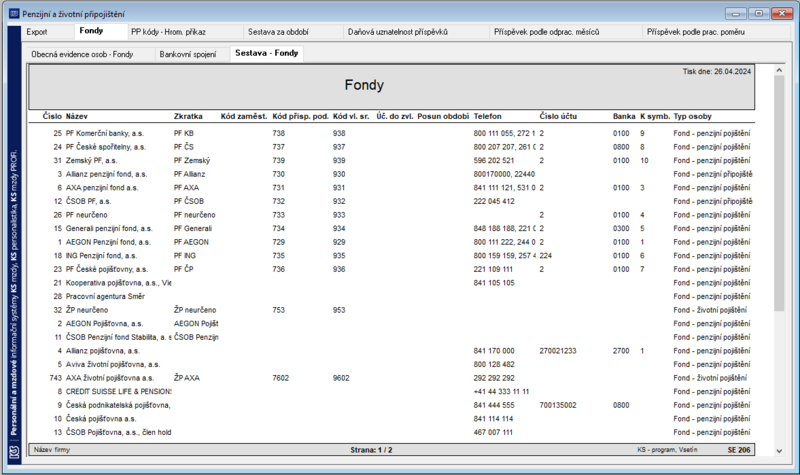Select the Allianz pojišťovna, a.s. row

[391, 351]
